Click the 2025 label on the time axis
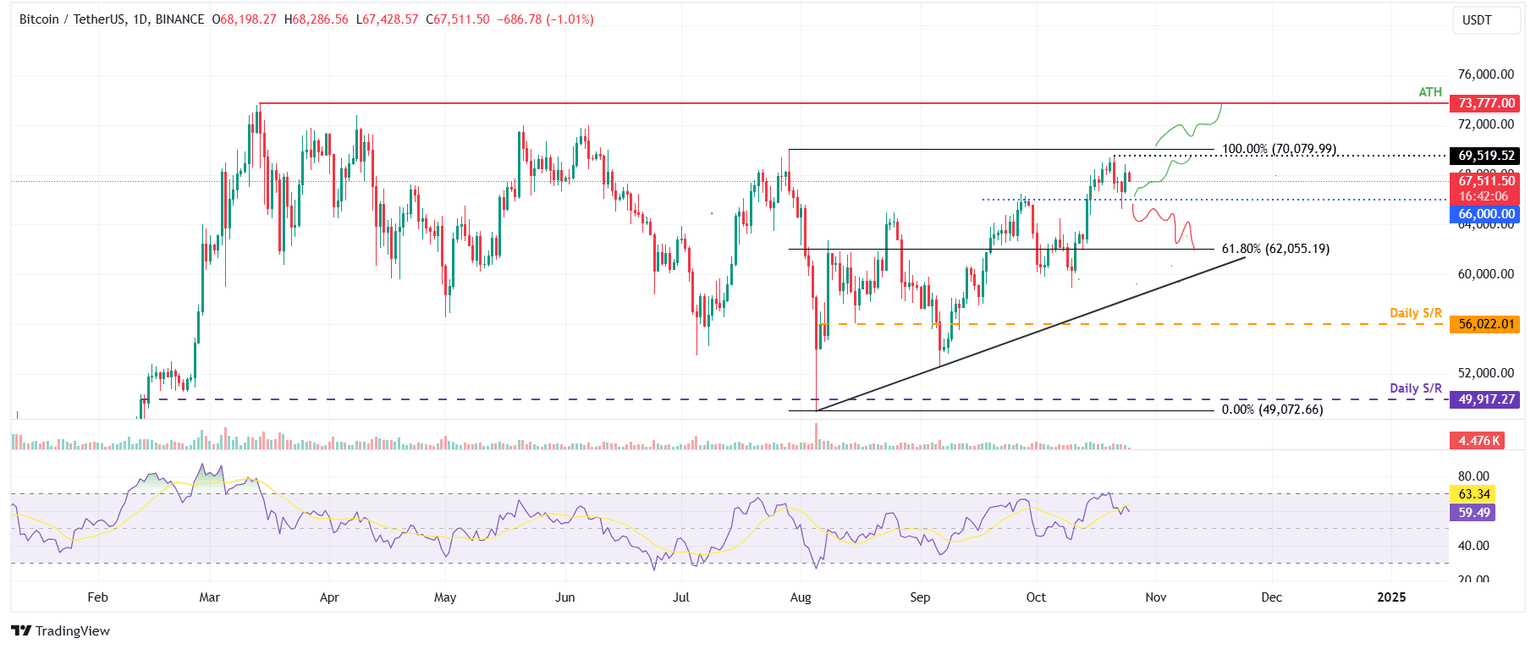The image size is (1536, 649). [x=1391, y=597]
